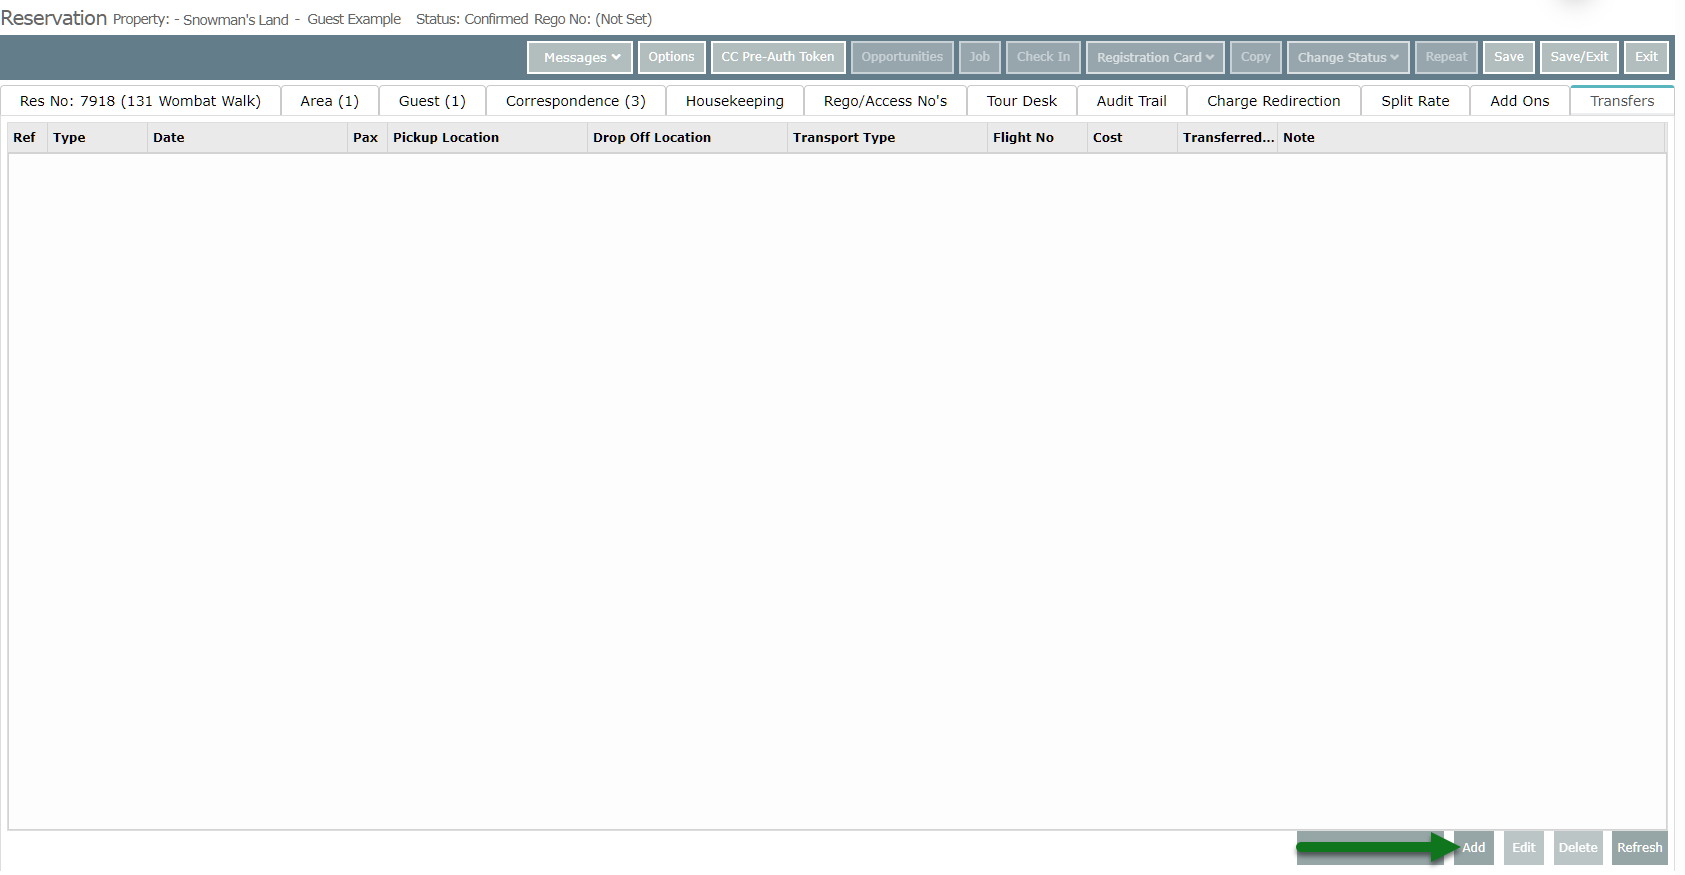Switch to Correspondence (3) tab
Viewport: 1685px width, 875px height.
click(576, 101)
